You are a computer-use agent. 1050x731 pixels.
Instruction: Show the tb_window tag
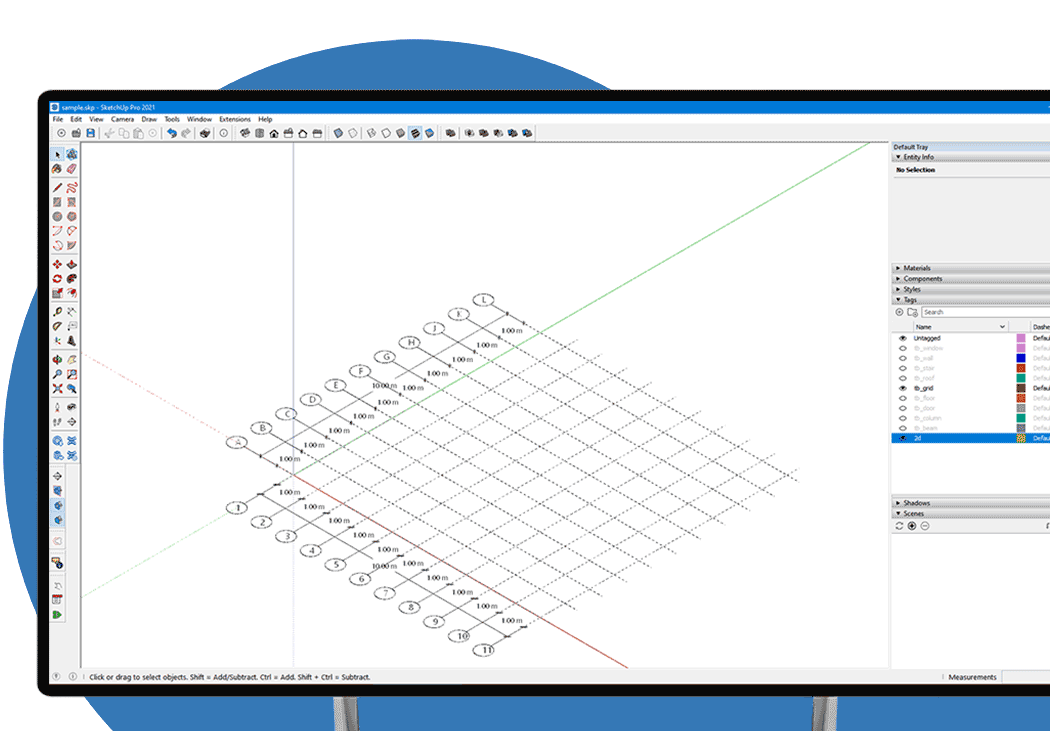click(x=902, y=348)
